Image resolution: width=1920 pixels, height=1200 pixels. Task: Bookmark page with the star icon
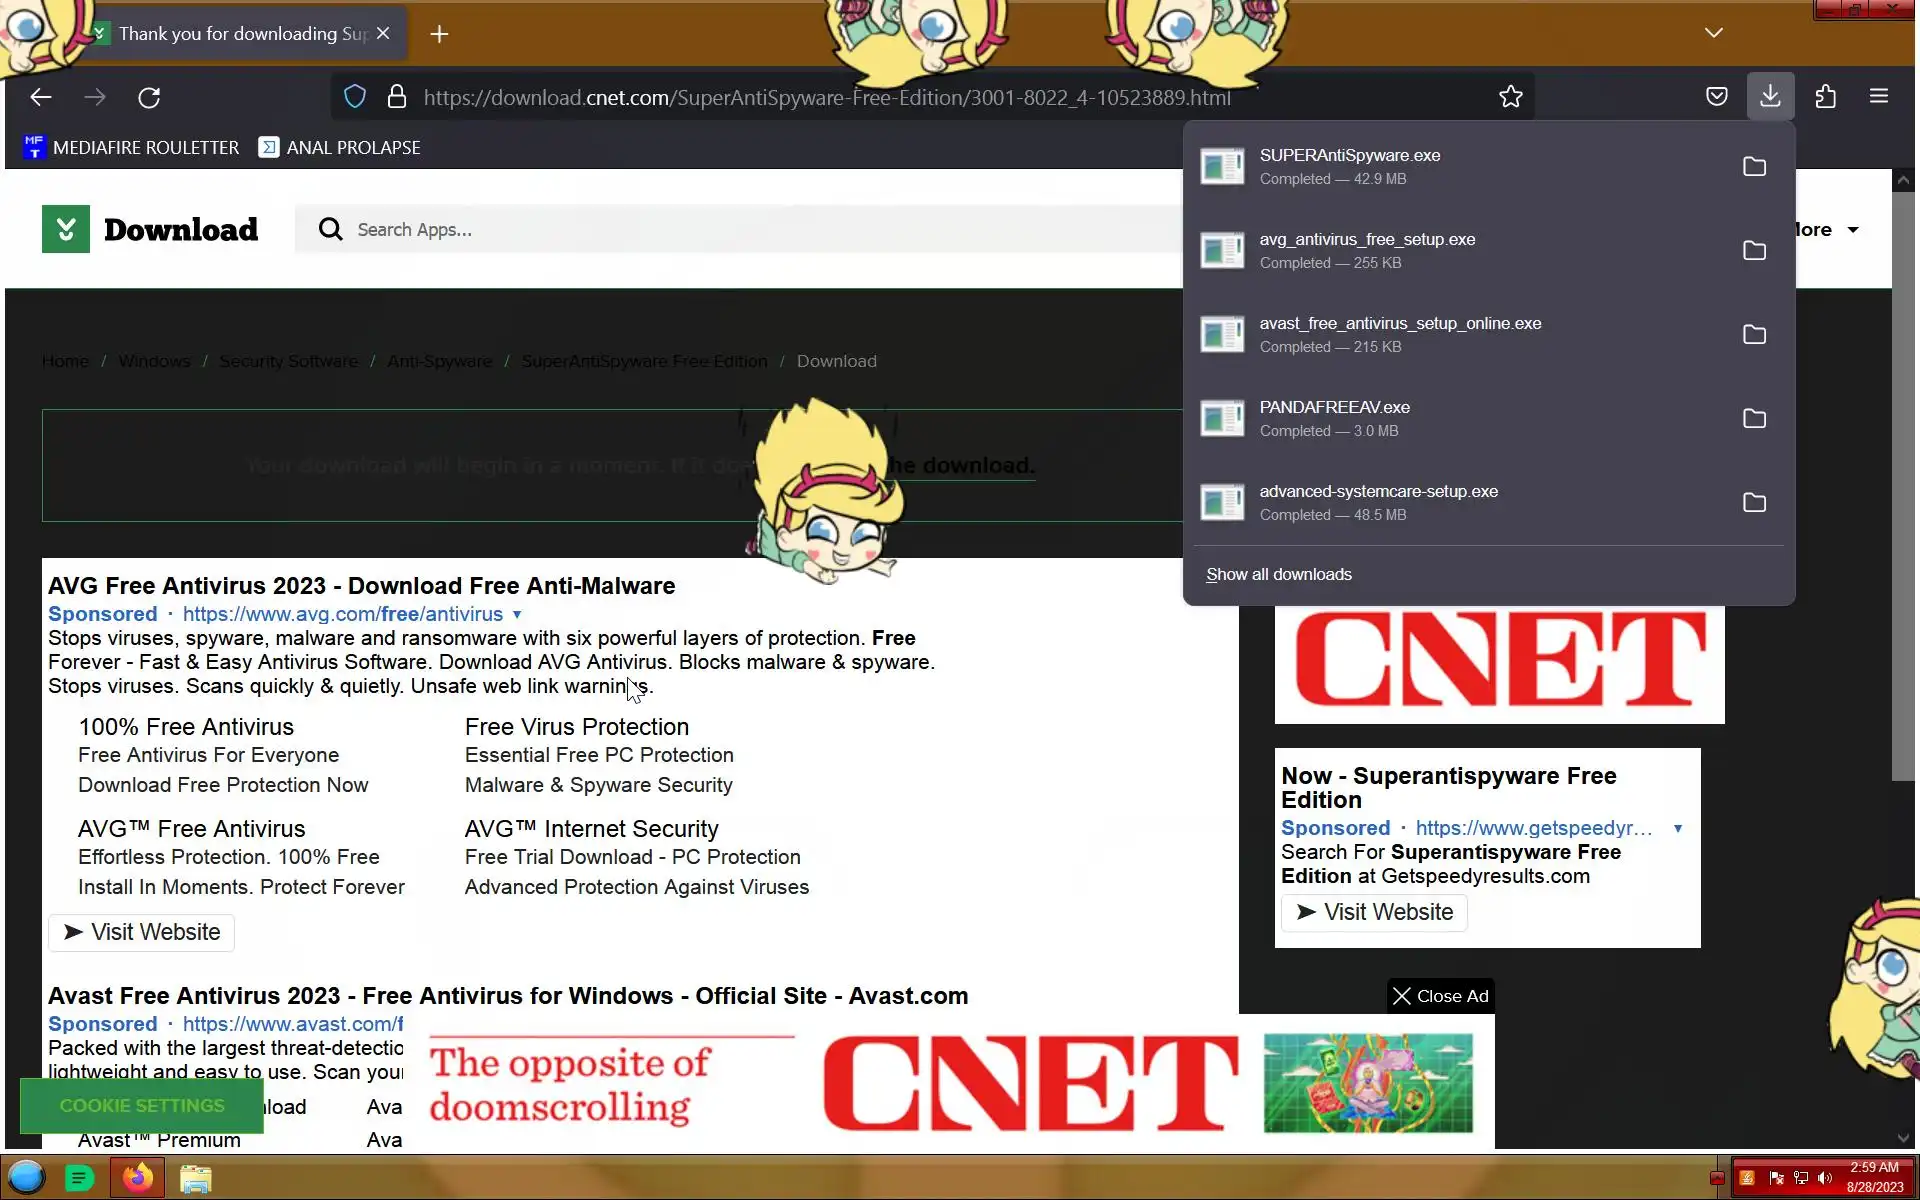1510,97
